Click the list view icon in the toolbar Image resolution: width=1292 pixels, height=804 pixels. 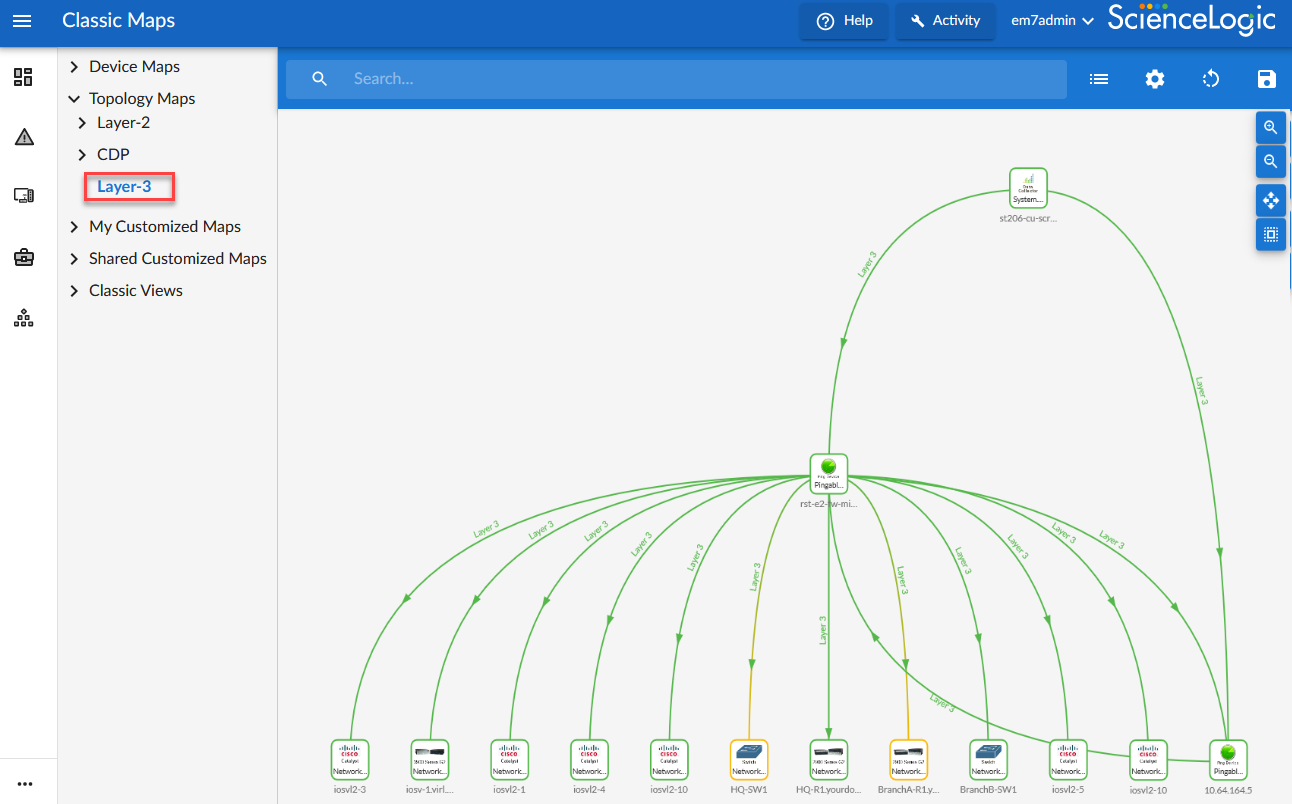pos(1099,79)
